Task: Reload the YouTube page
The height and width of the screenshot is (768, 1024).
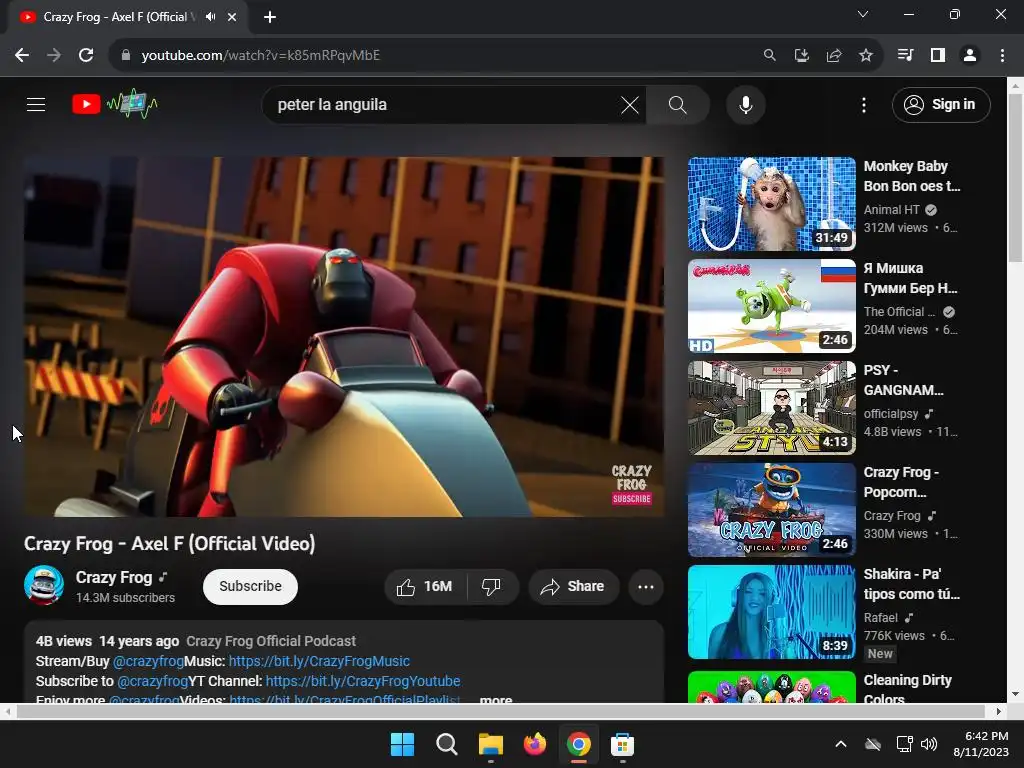Action: coord(86,56)
